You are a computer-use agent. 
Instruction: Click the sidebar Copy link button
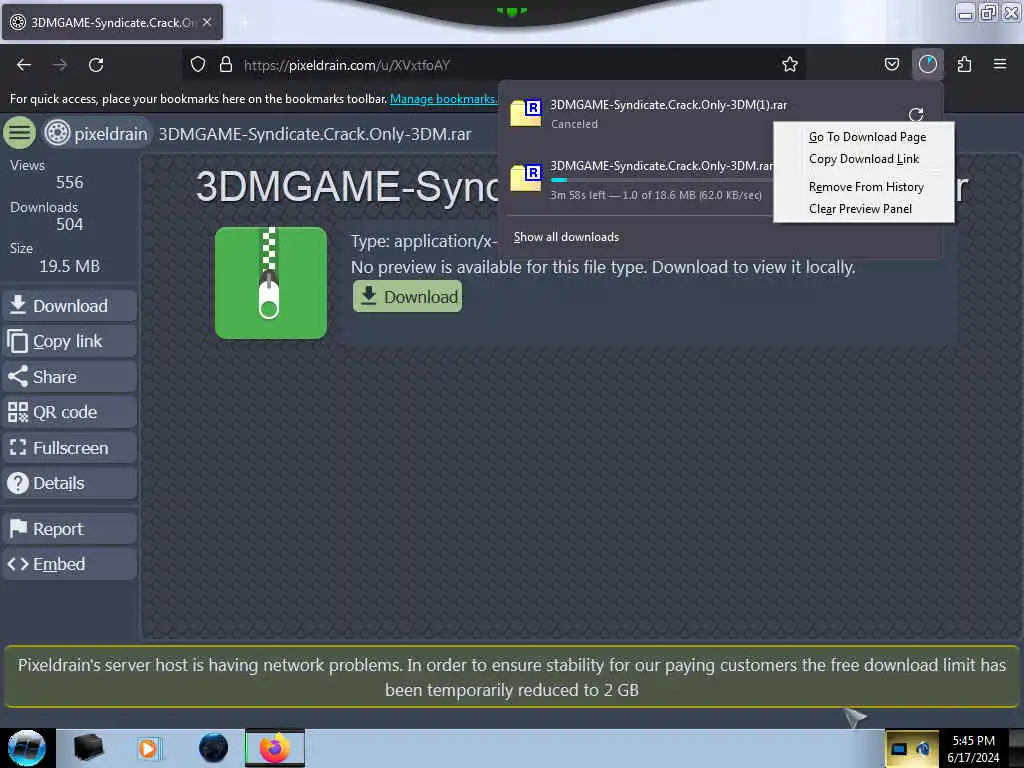point(70,341)
